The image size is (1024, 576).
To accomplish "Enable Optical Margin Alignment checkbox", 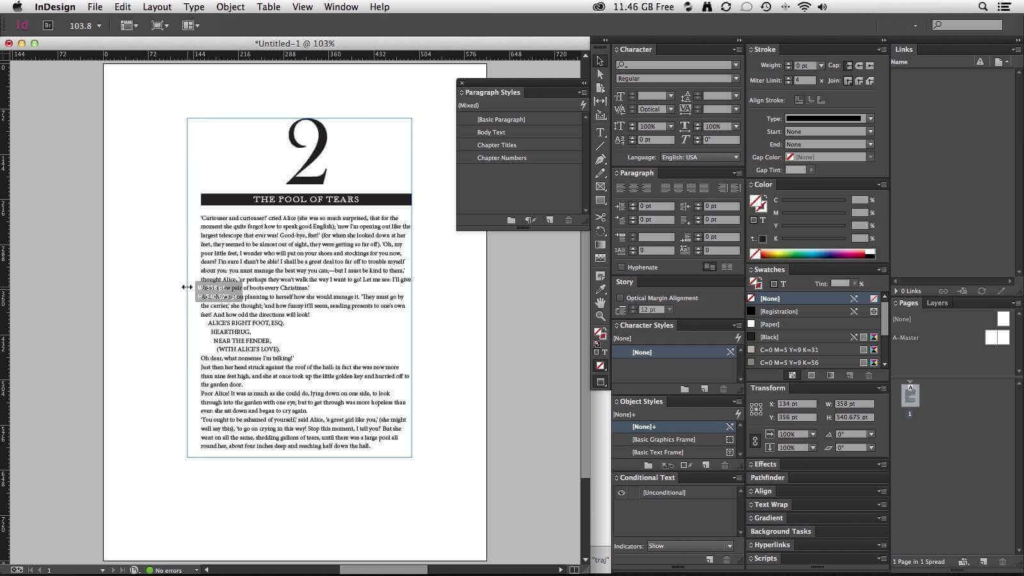I will click(620, 298).
